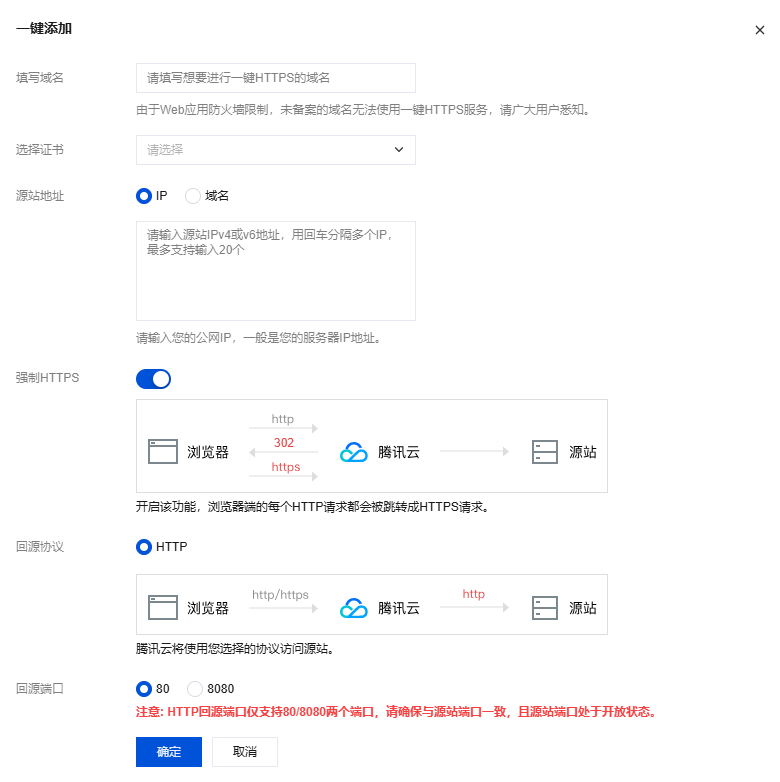Click origin server icon in 回源协议 diagram
The width and height of the screenshot is (780, 782).
pyautogui.click(x=545, y=608)
